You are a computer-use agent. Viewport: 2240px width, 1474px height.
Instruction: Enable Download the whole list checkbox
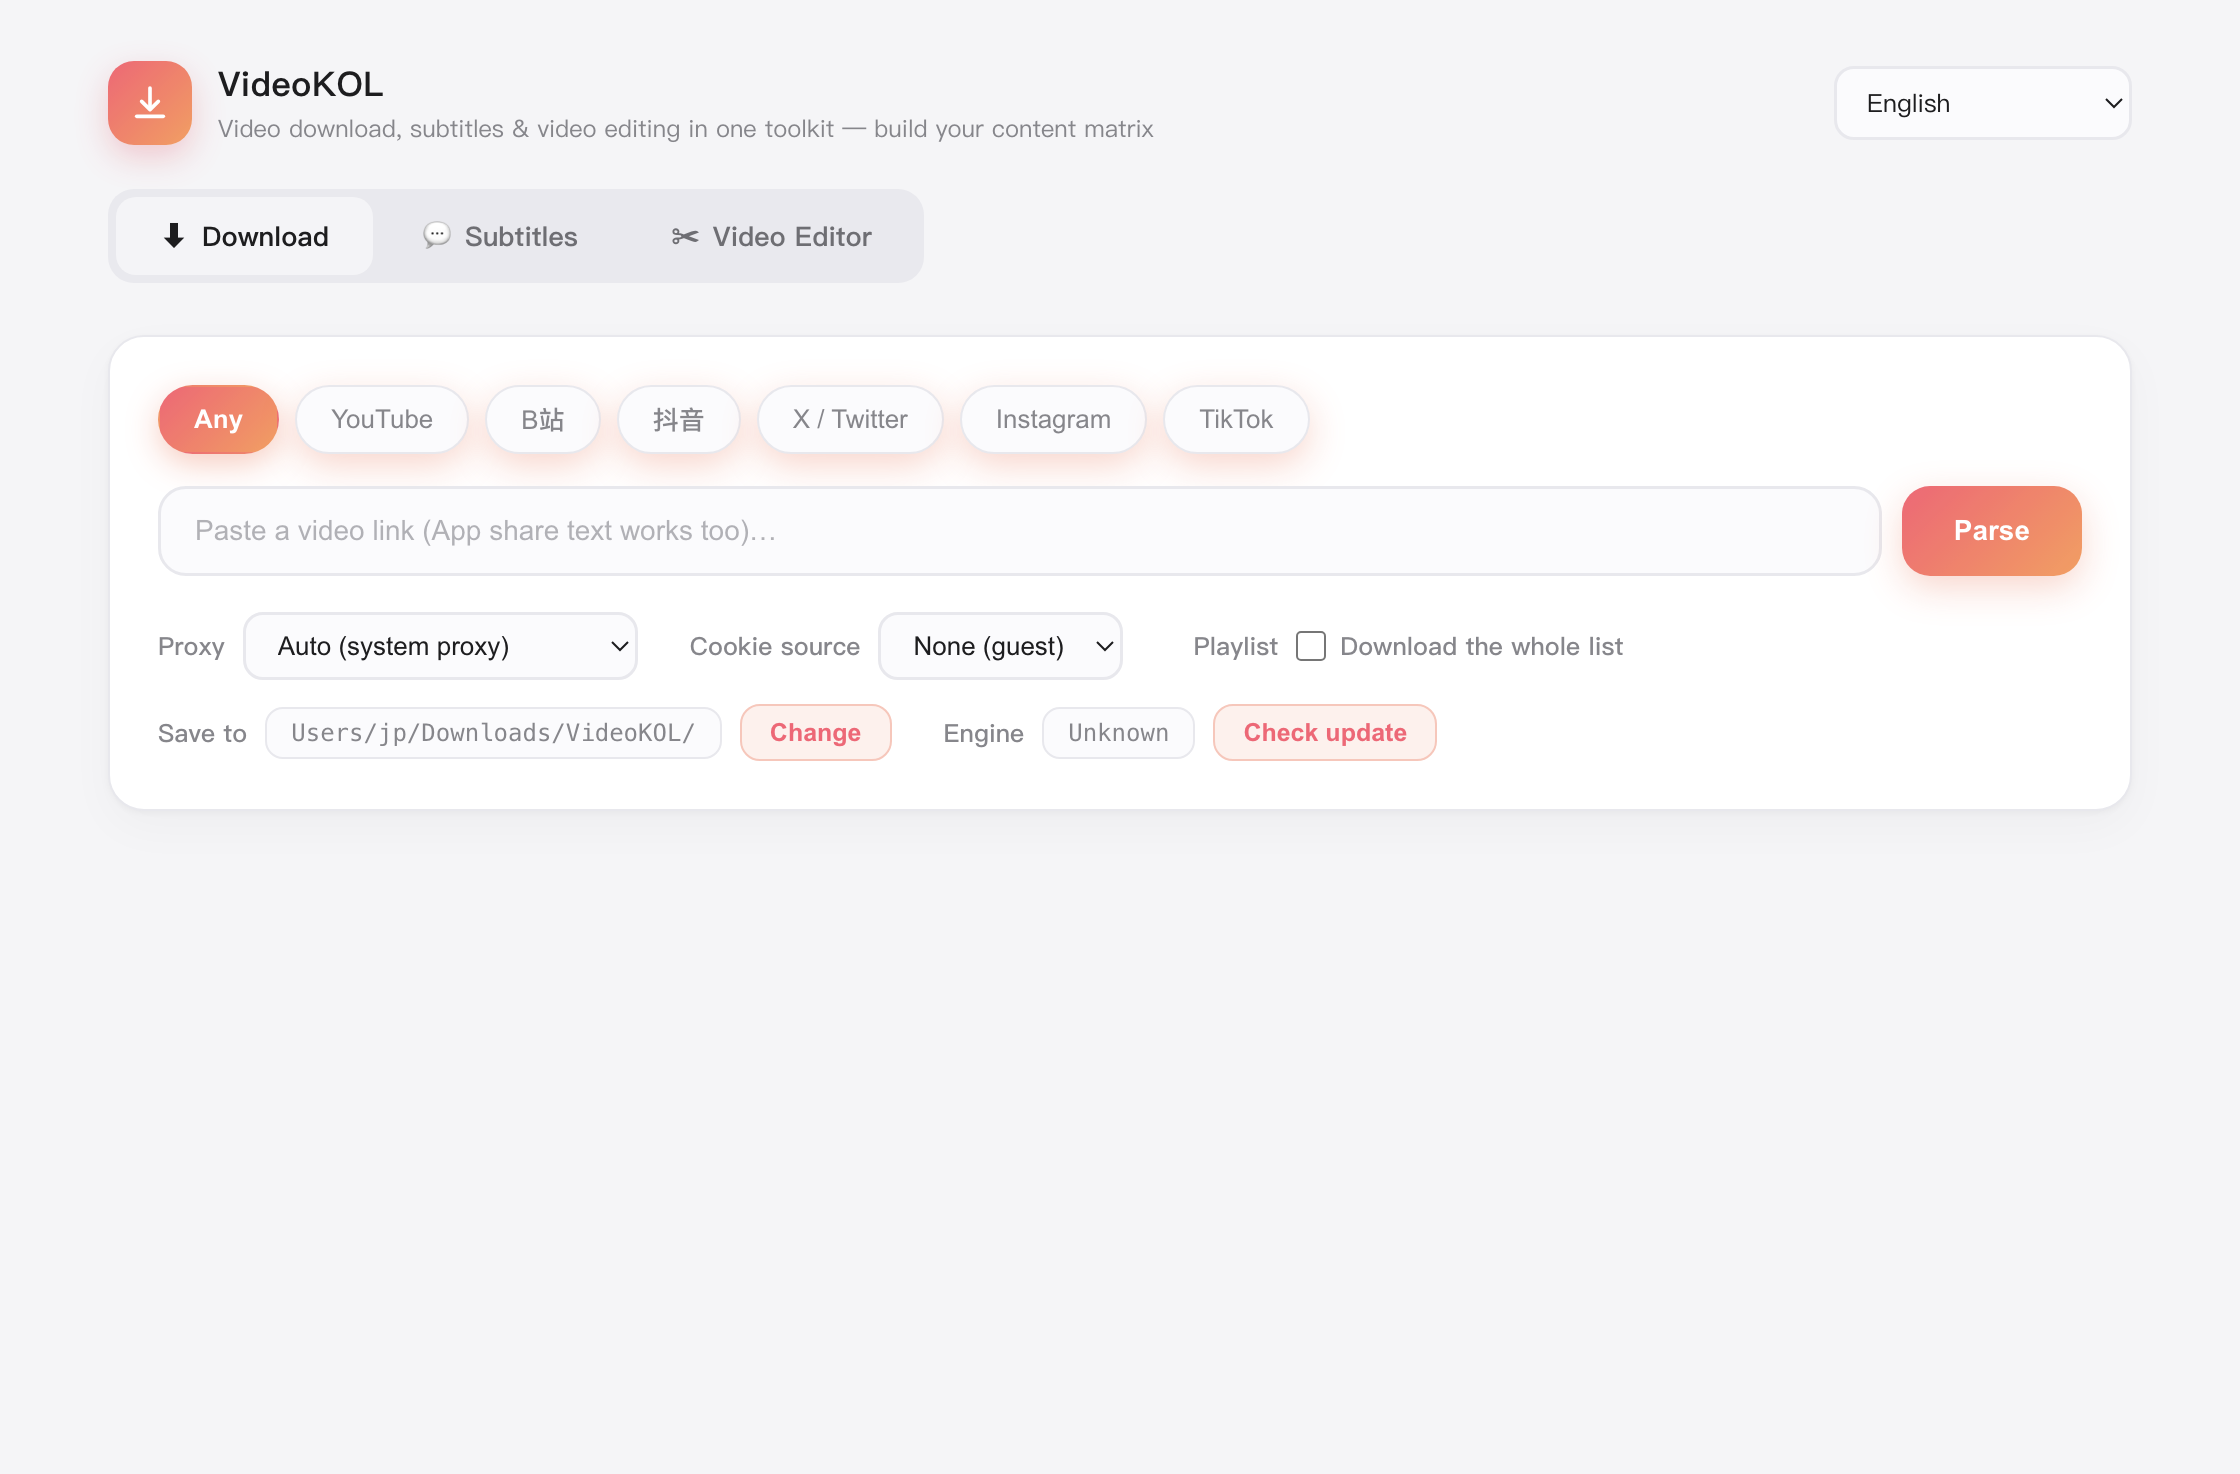[1310, 646]
